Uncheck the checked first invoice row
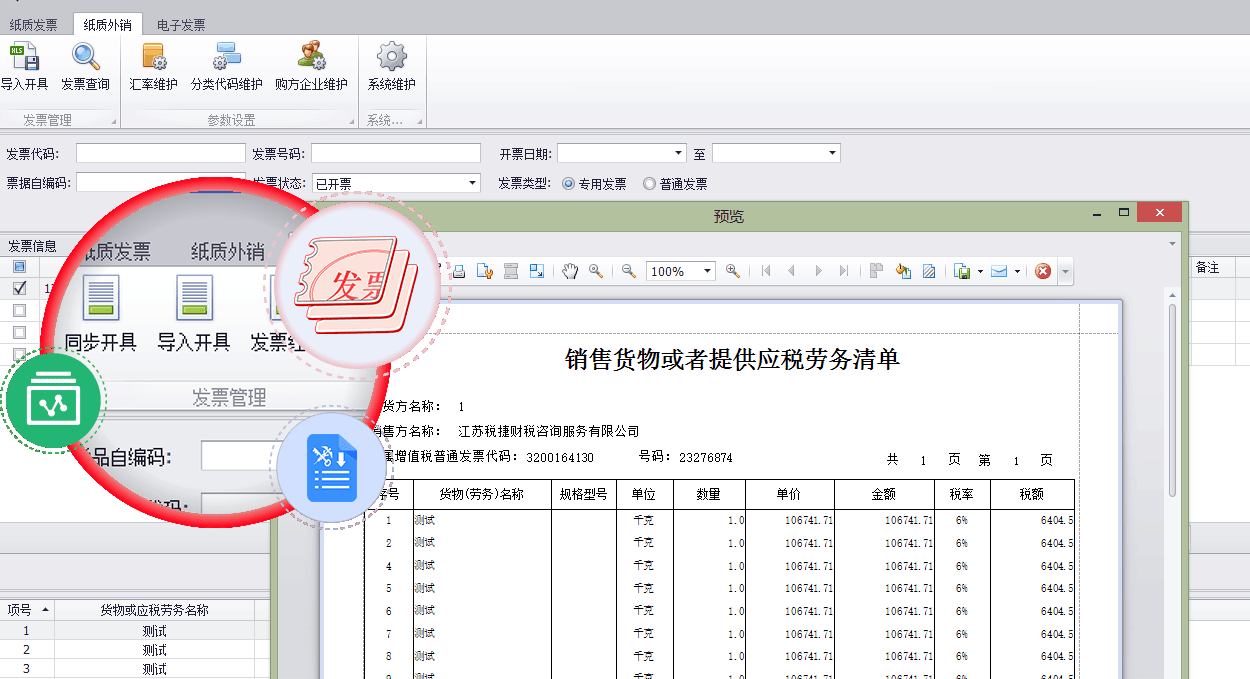 pos(19,288)
